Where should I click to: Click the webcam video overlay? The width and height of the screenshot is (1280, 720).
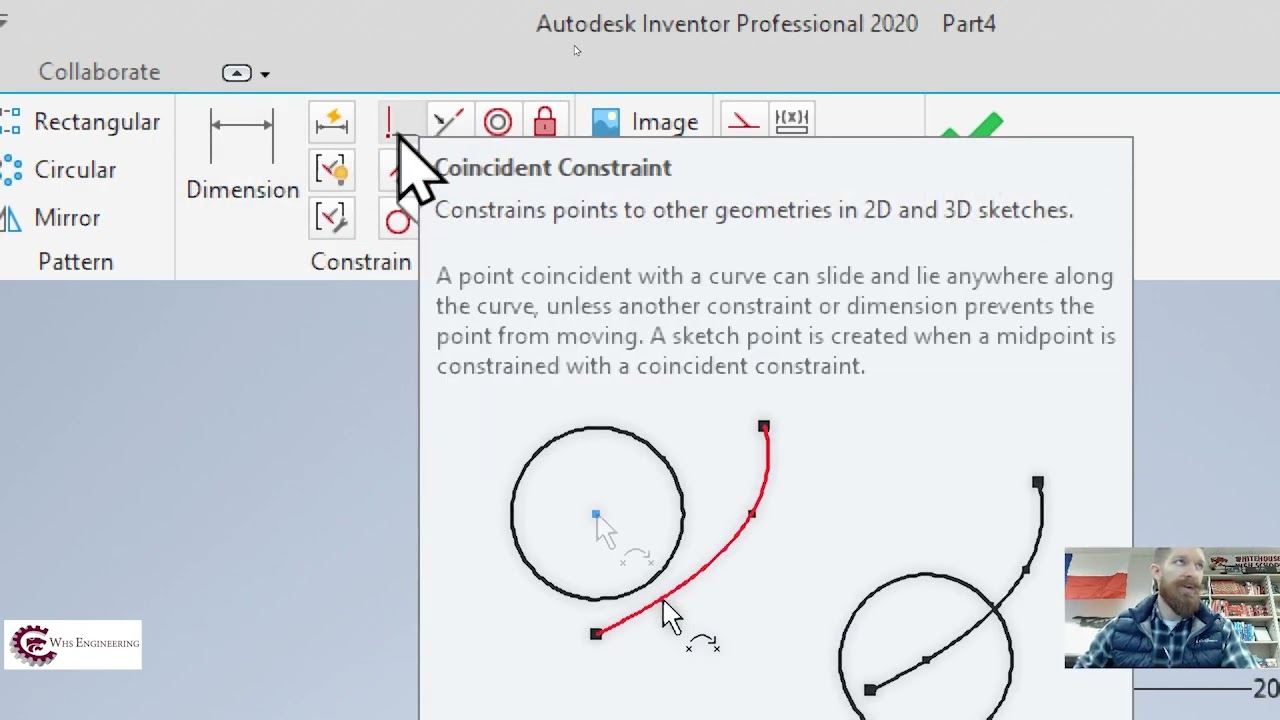[1172, 608]
